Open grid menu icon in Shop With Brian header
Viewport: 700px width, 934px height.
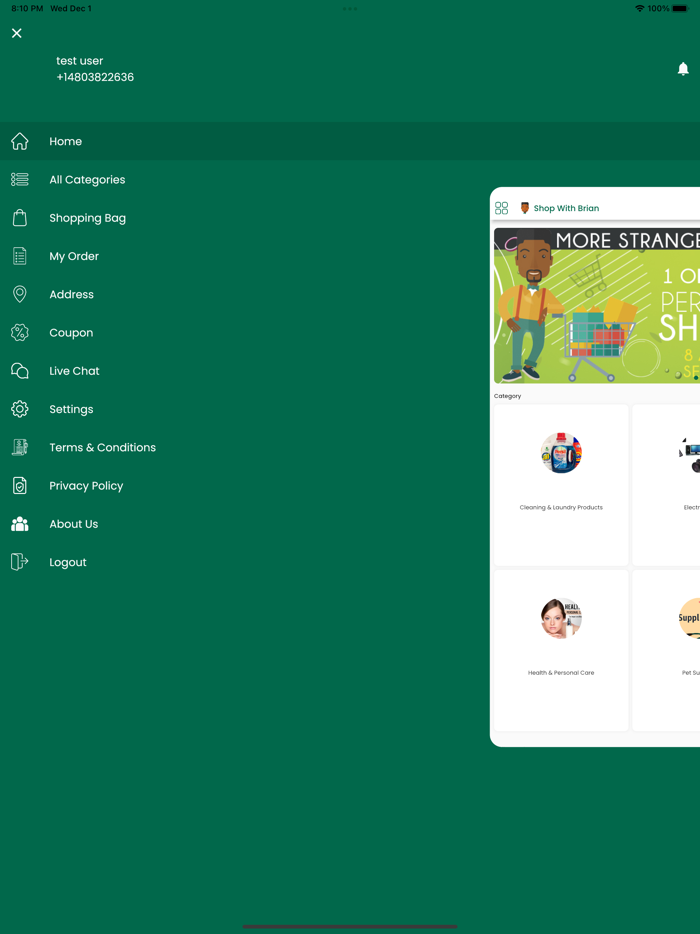coord(502,208)
